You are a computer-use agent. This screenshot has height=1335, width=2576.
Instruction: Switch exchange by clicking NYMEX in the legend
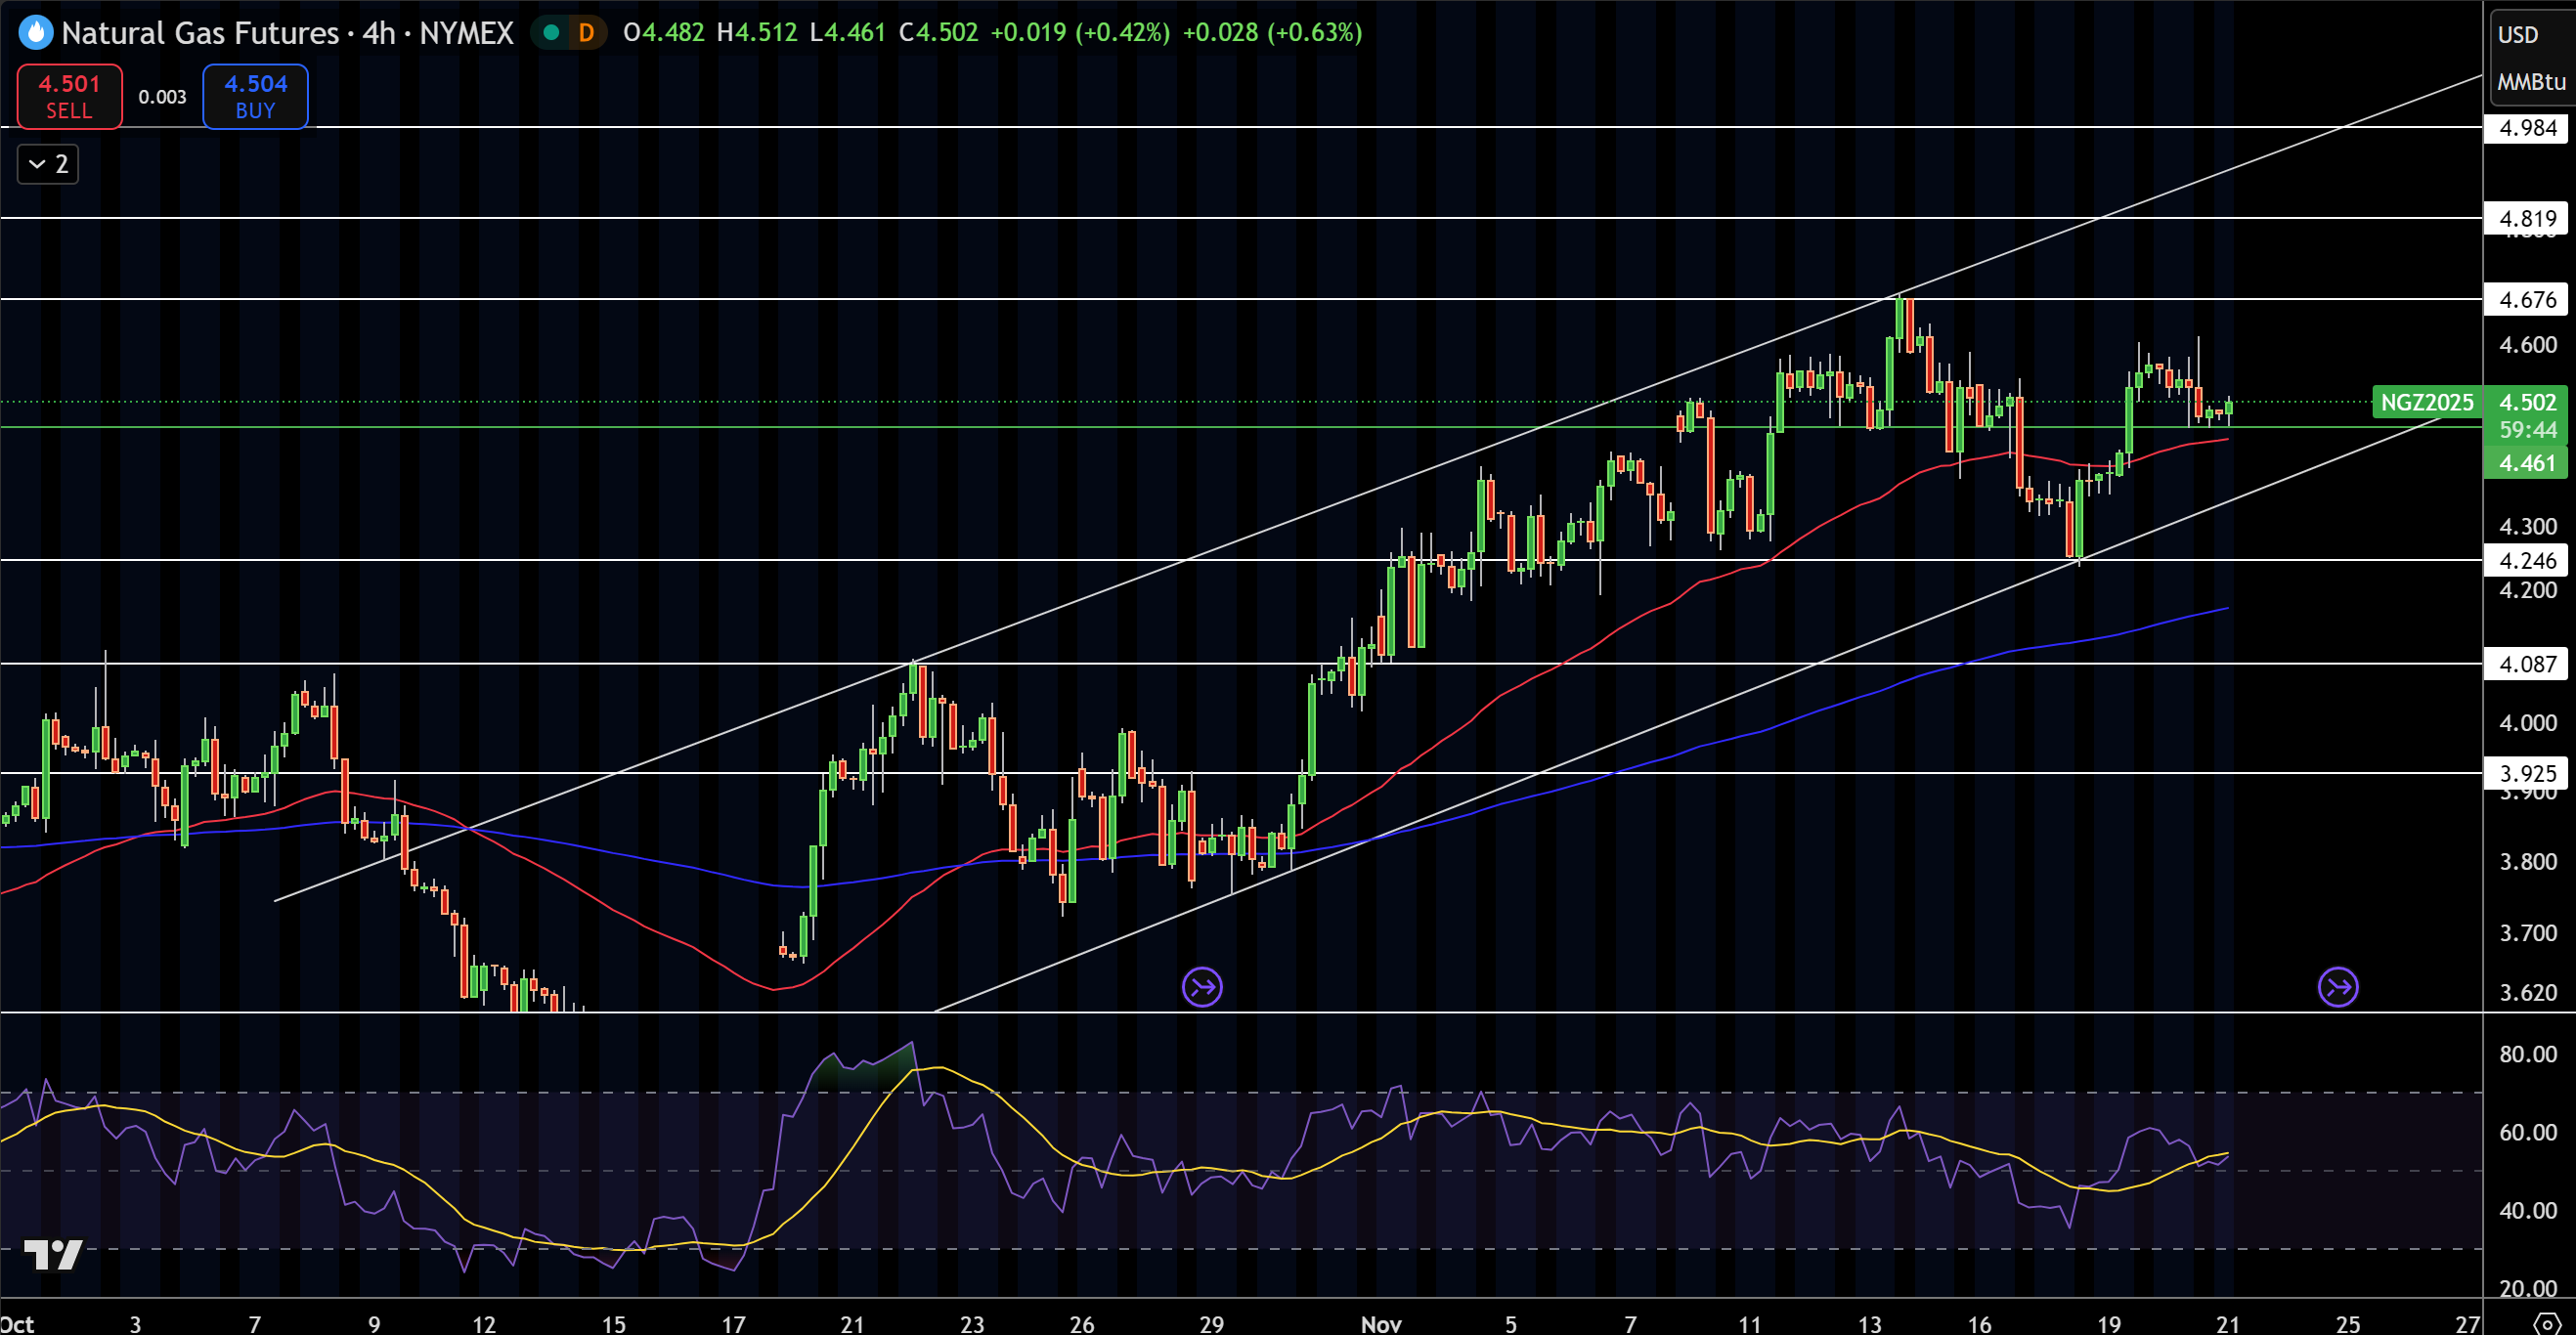(x=466, y=32)
